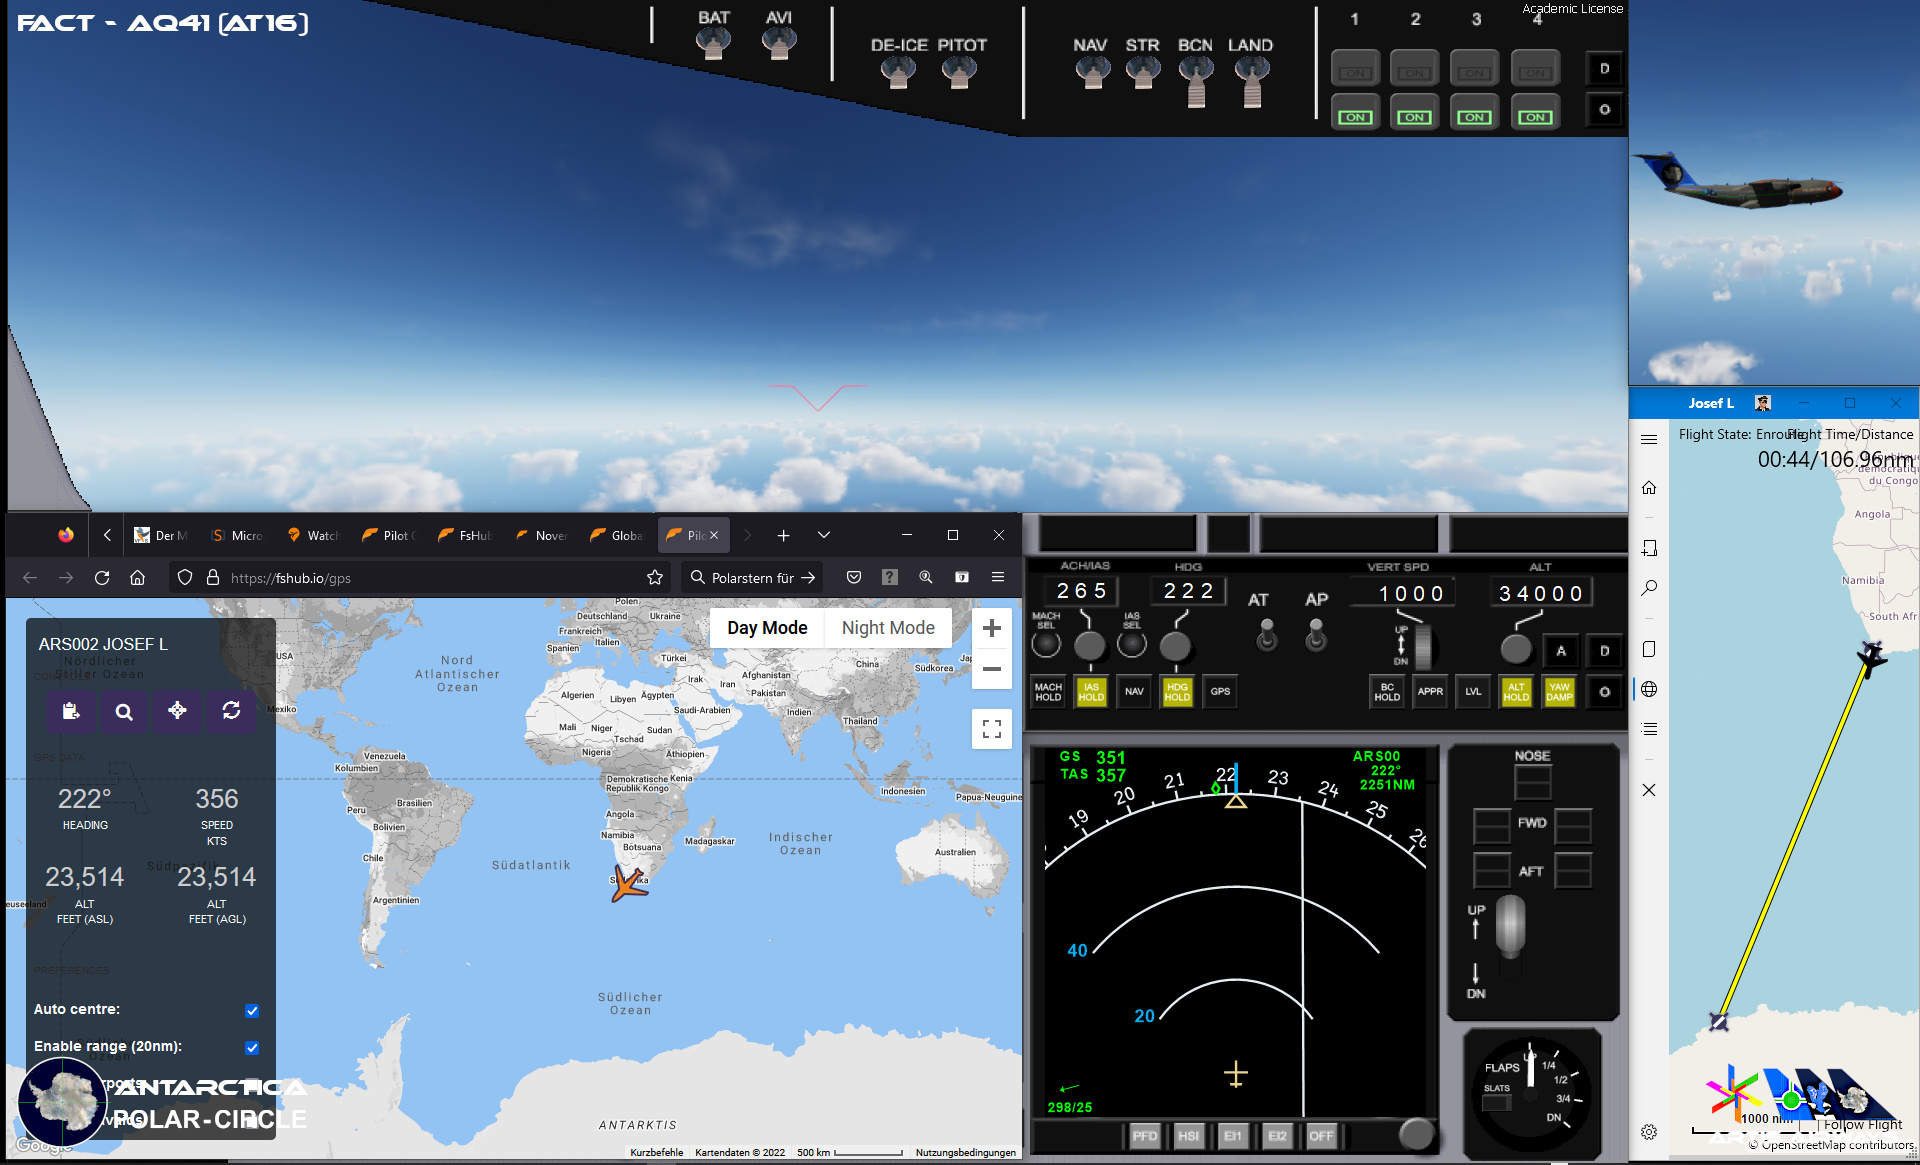Screen dimensions: 1920x1165
Task: Flip the STR strobe lights switch
Action: pyautogui.click(x=1143, y=72)
